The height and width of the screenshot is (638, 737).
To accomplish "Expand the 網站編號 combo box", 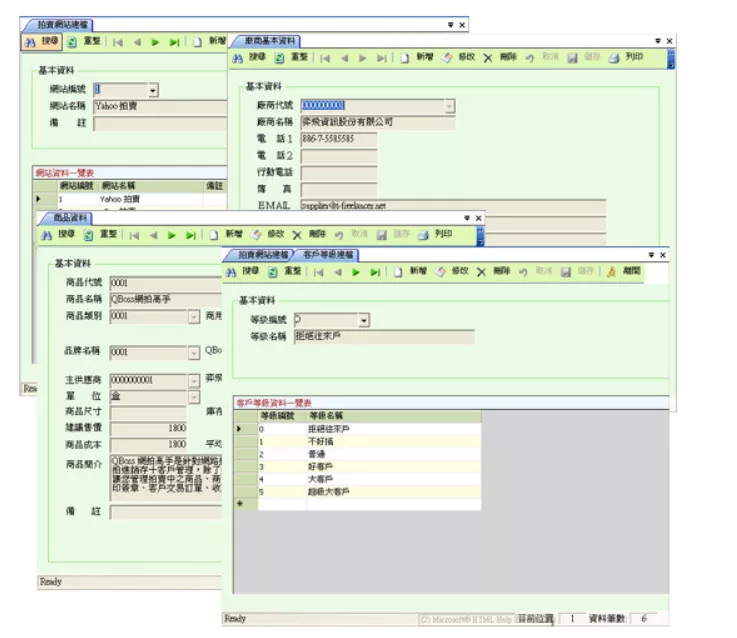I will 153,90.
